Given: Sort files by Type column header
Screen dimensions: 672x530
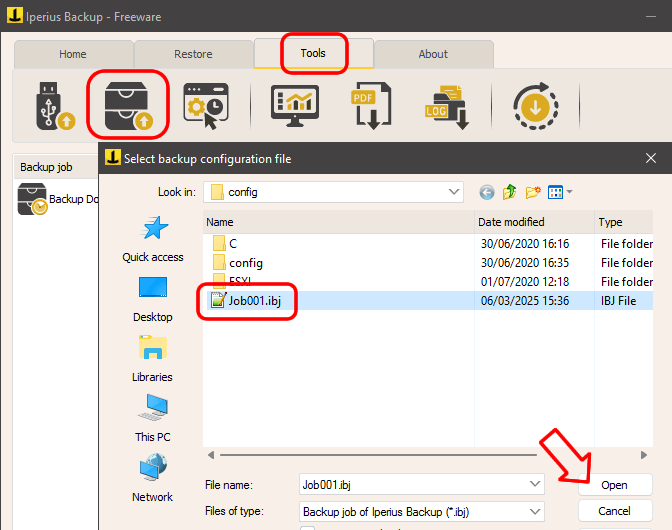Looking at the screenshot, I should click(x=624, y=222).
